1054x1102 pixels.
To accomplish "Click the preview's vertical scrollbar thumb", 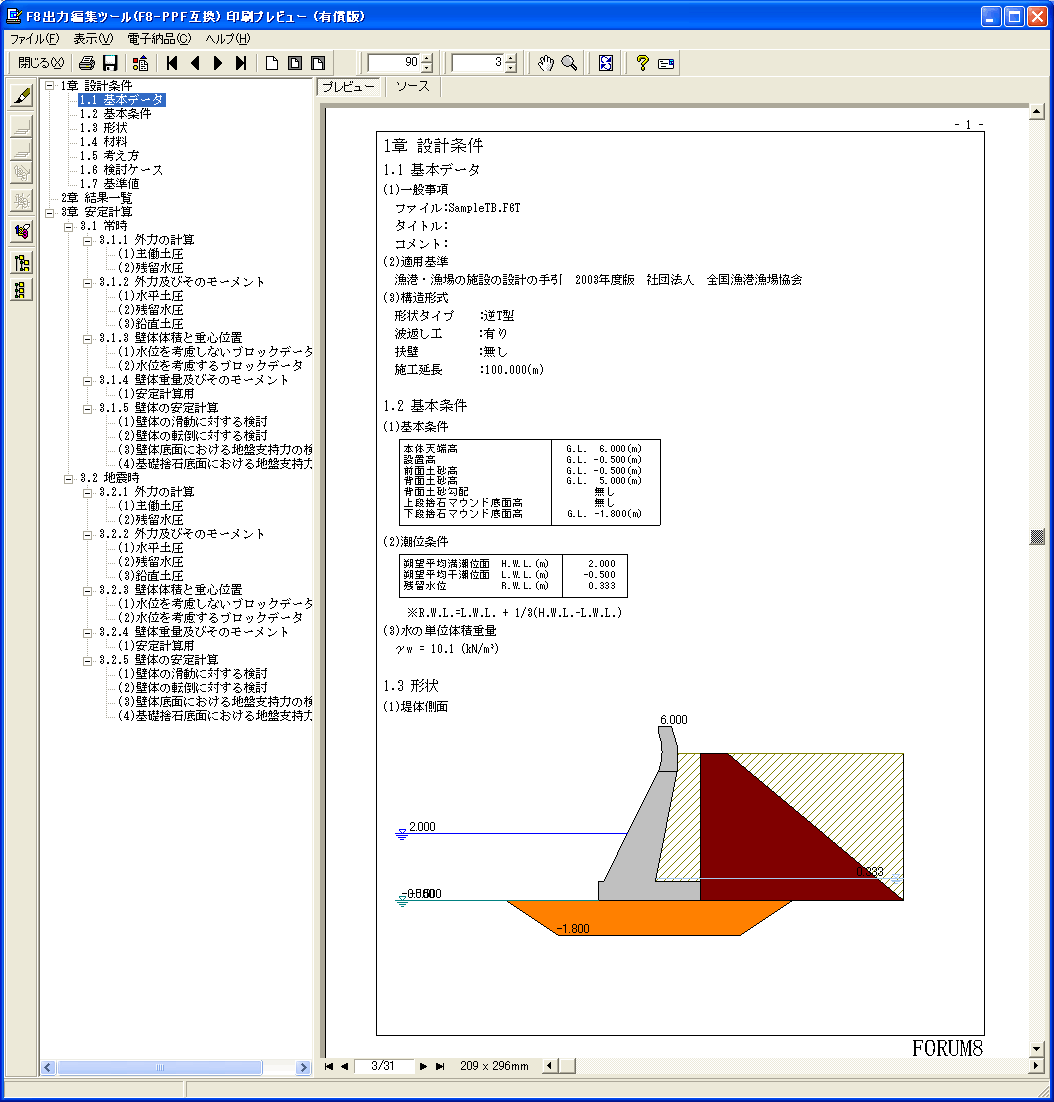I will click(1037, 538).
